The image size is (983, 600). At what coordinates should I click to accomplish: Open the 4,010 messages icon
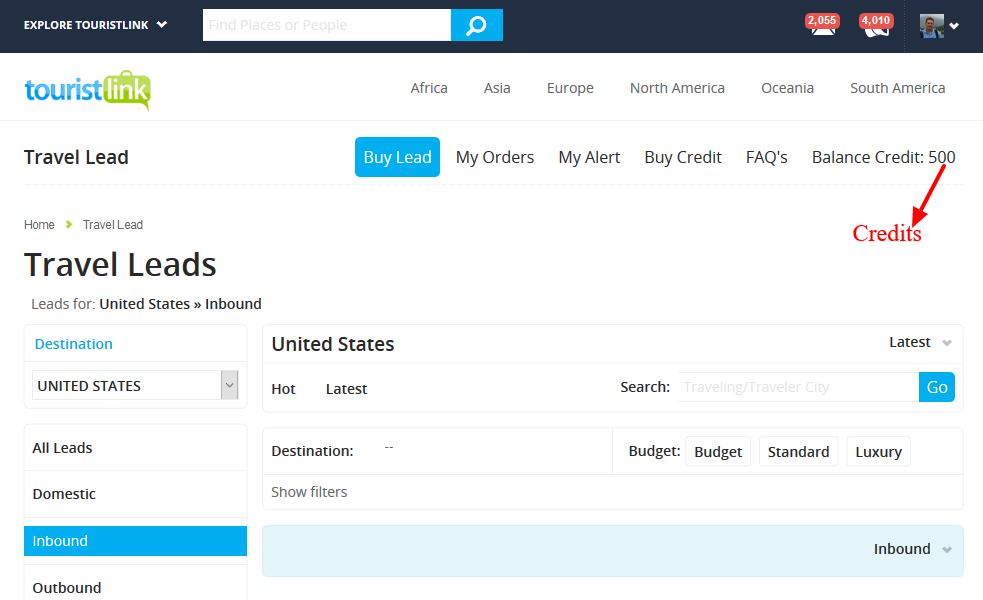[876, 26]
